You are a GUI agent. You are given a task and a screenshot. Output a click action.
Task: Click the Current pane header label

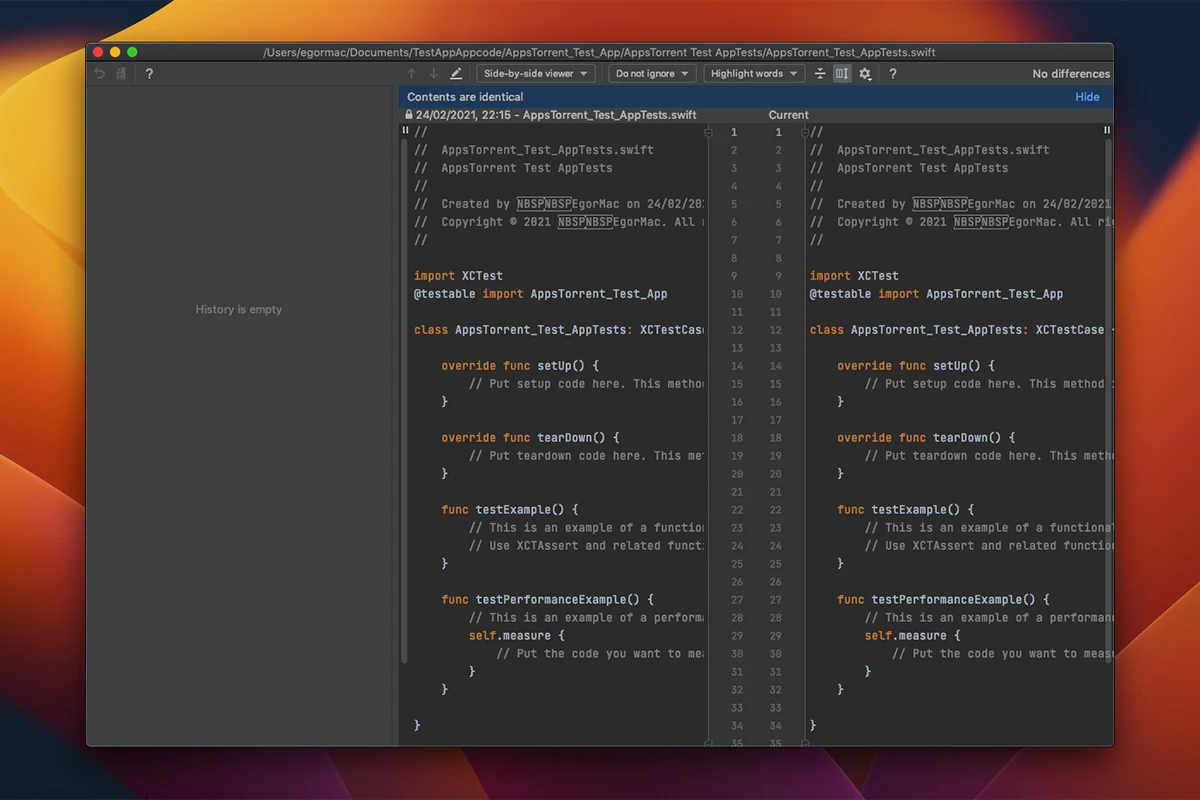788,115
